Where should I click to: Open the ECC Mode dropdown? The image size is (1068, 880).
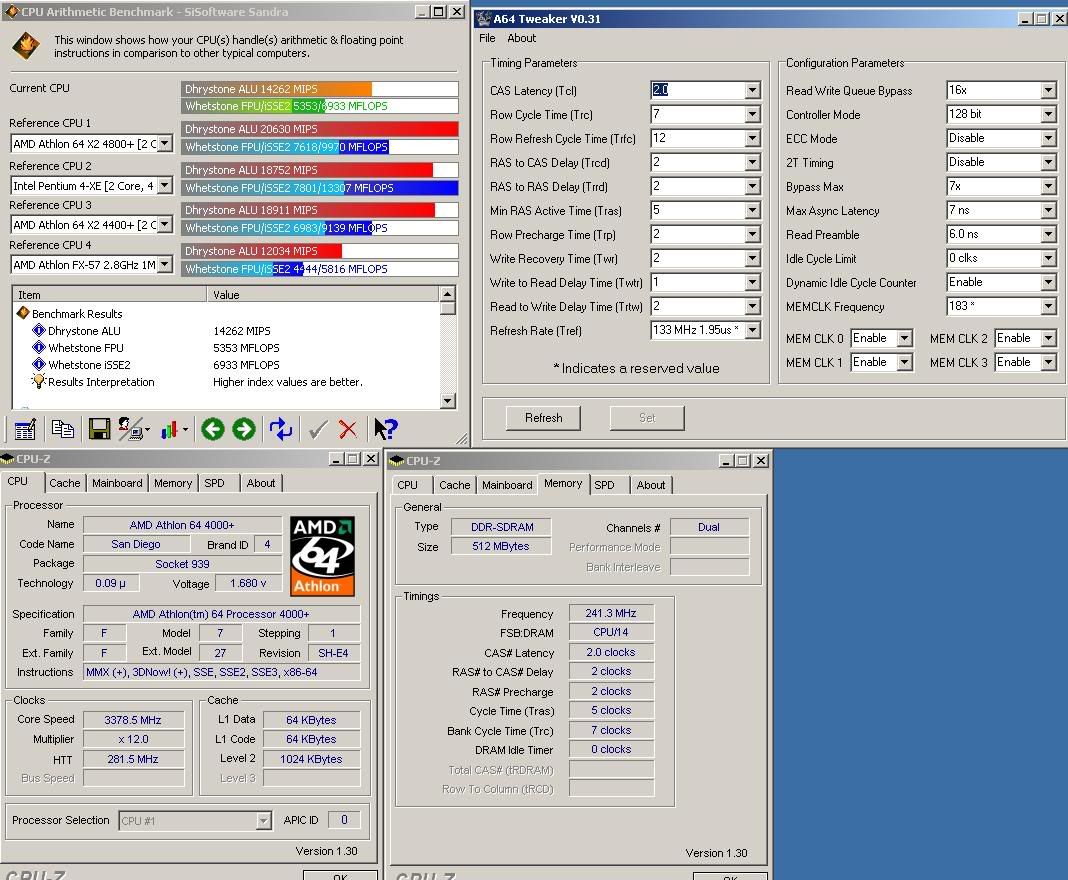(1049, 138)
